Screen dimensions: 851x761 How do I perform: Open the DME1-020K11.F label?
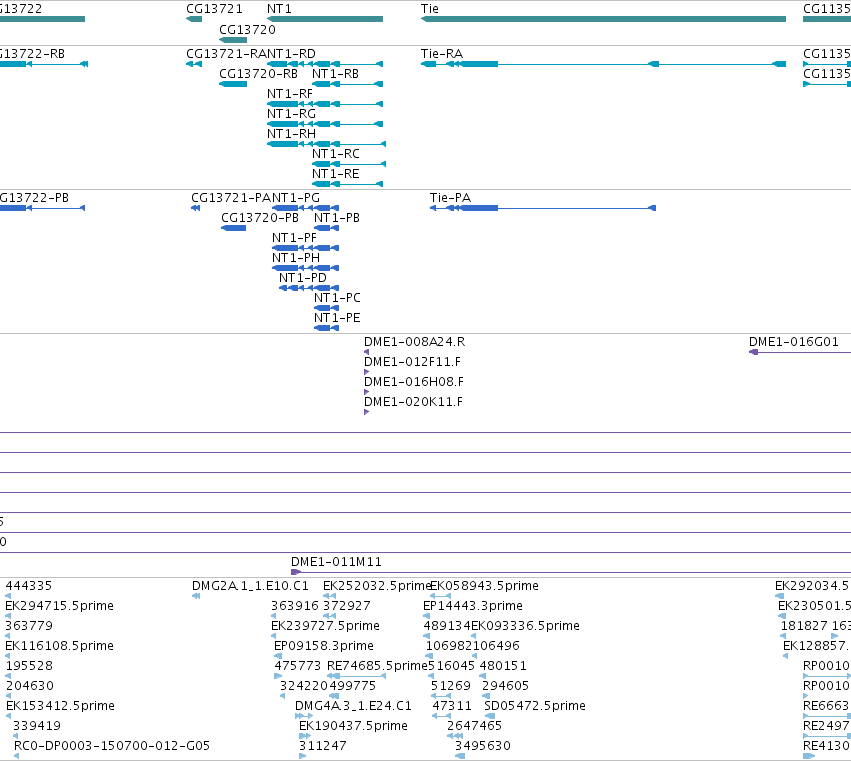tap(414, 402)
